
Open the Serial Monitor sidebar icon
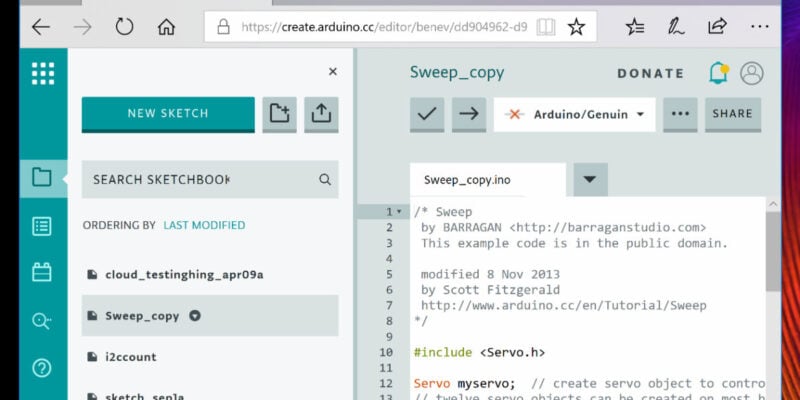(x=42, y=321)
